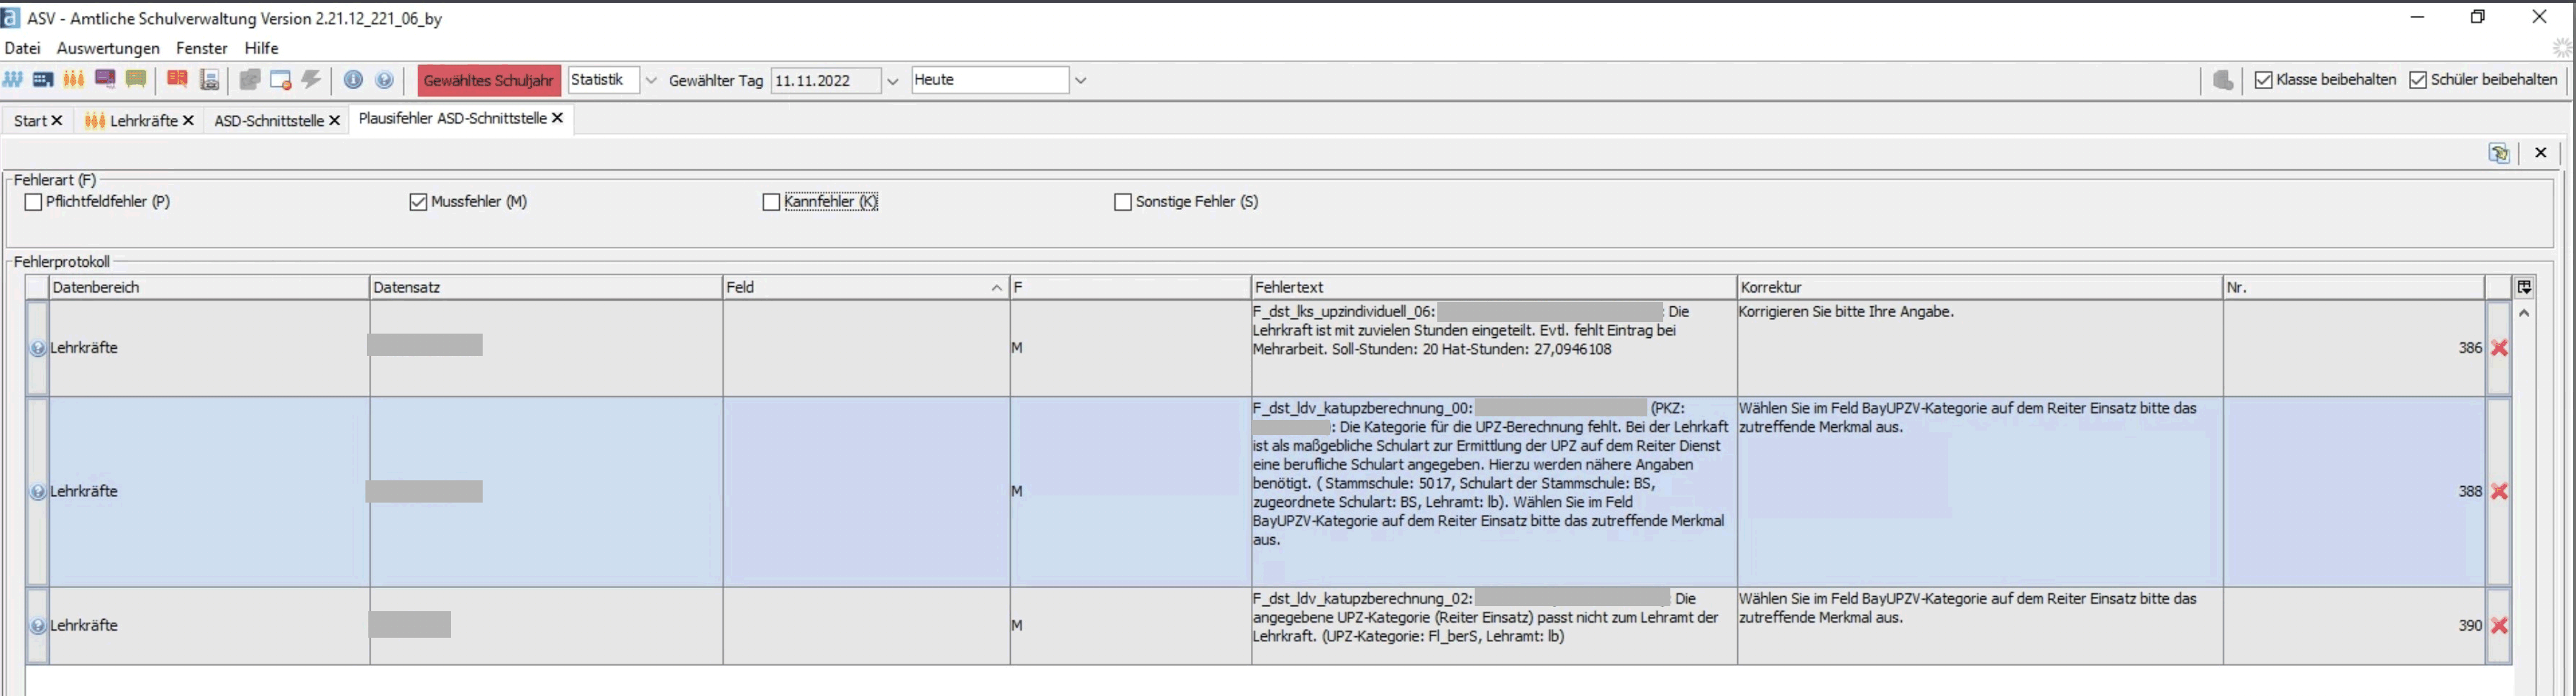The width and height of the screenshot is (2576, 696).
Task: Switch to the Lehrkräfte tab
Action: click(x=143, y=121)
